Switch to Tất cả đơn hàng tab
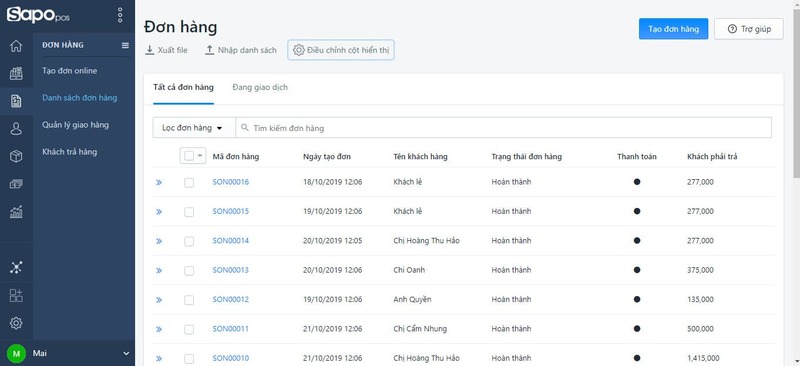 [x=183, y=87]
